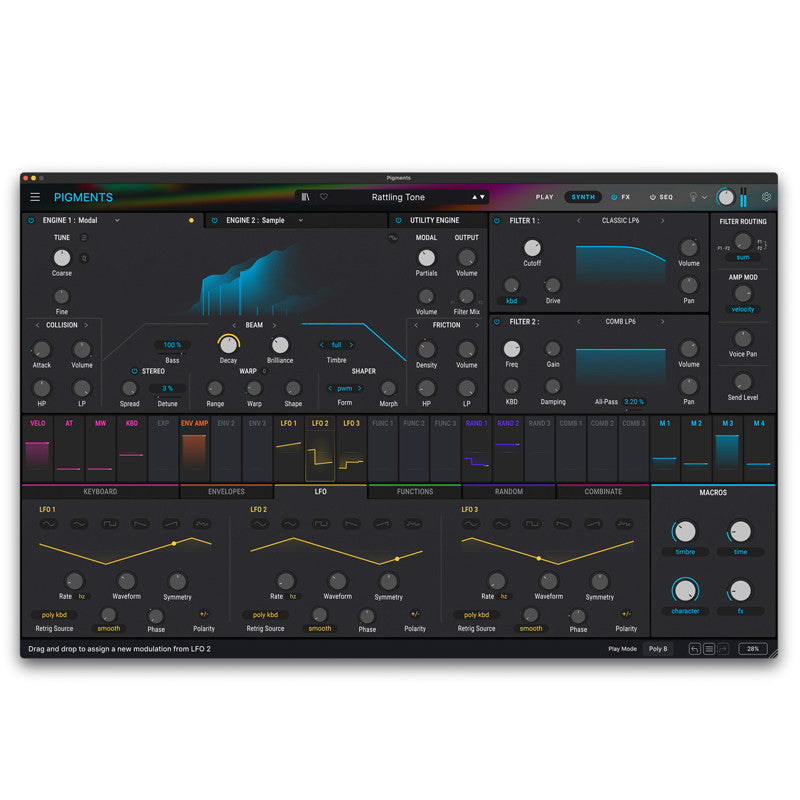This screenshot has height=800, width=800.
Task: Toggle LFO 1 Rate hz sync mode
Action: (x=82, y=596)
